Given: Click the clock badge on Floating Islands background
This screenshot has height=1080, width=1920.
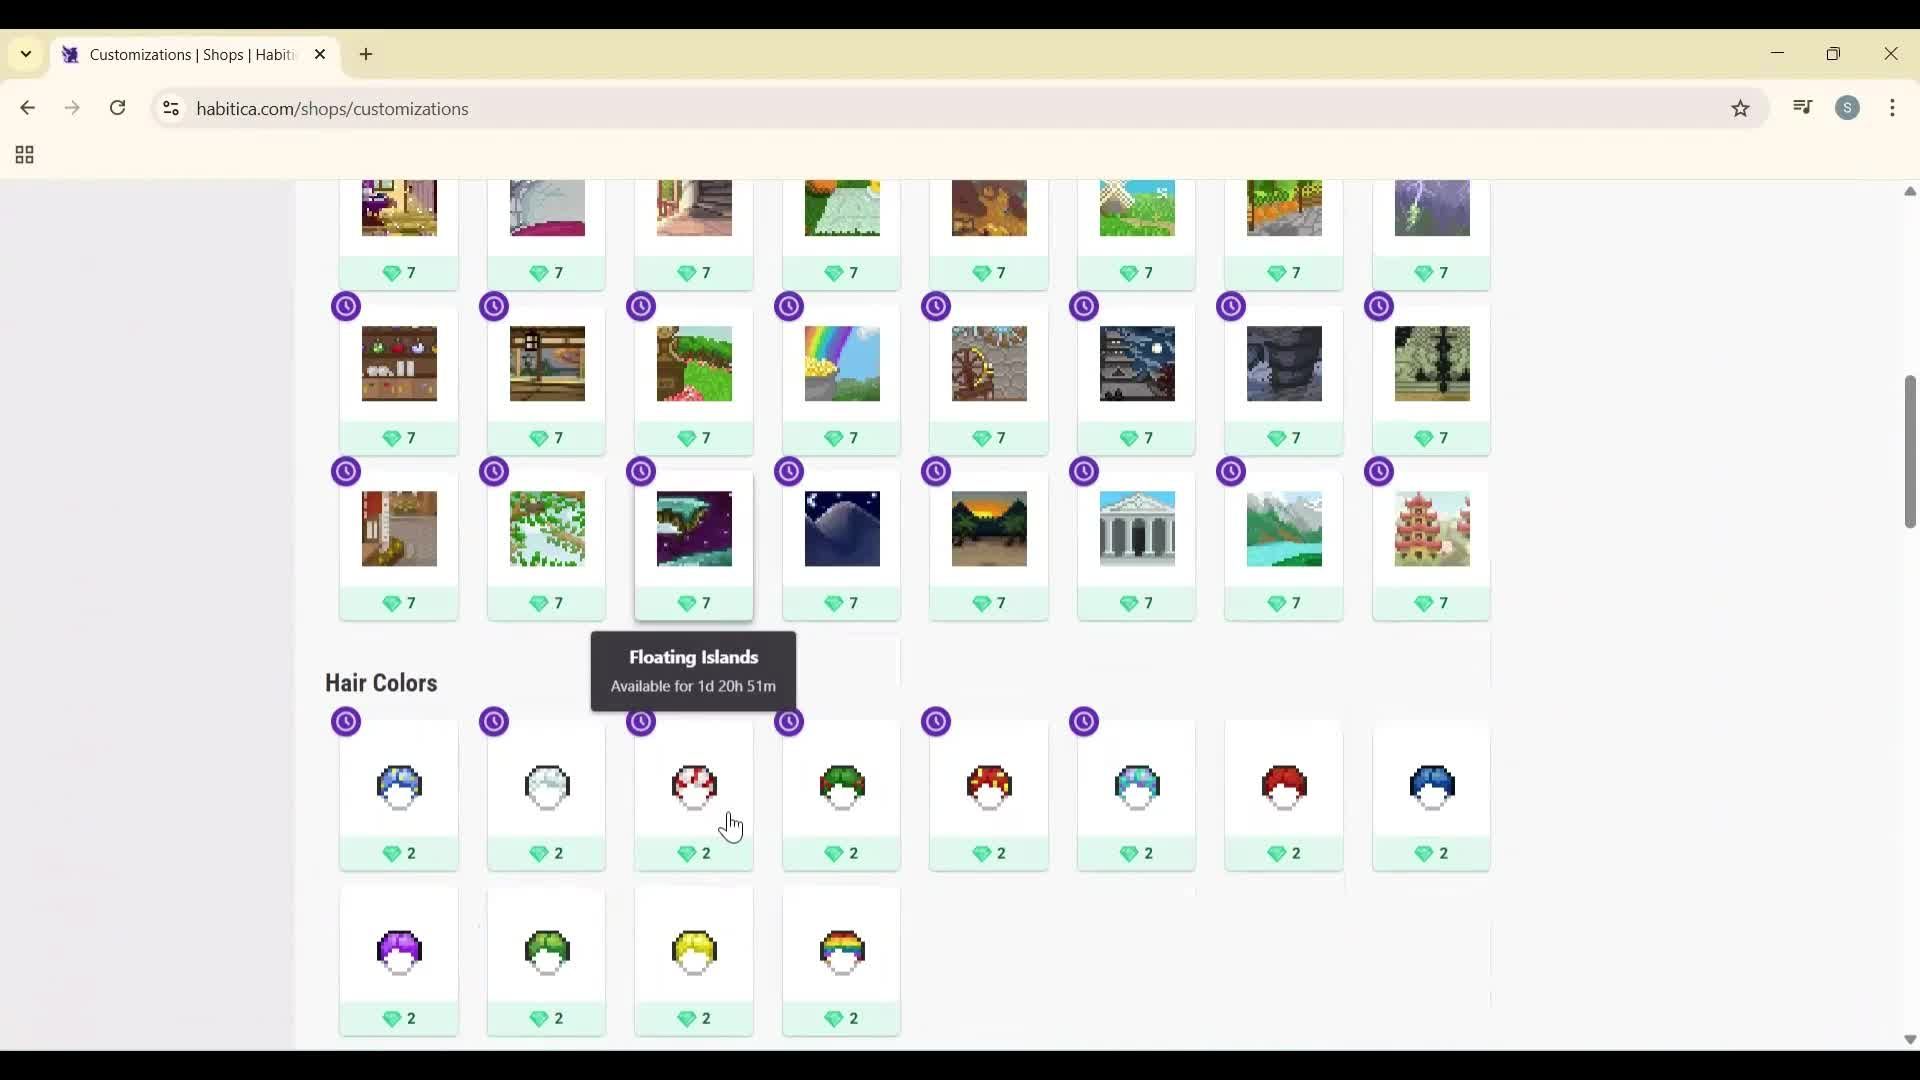Looking at the screenshot, I should 641,471.
